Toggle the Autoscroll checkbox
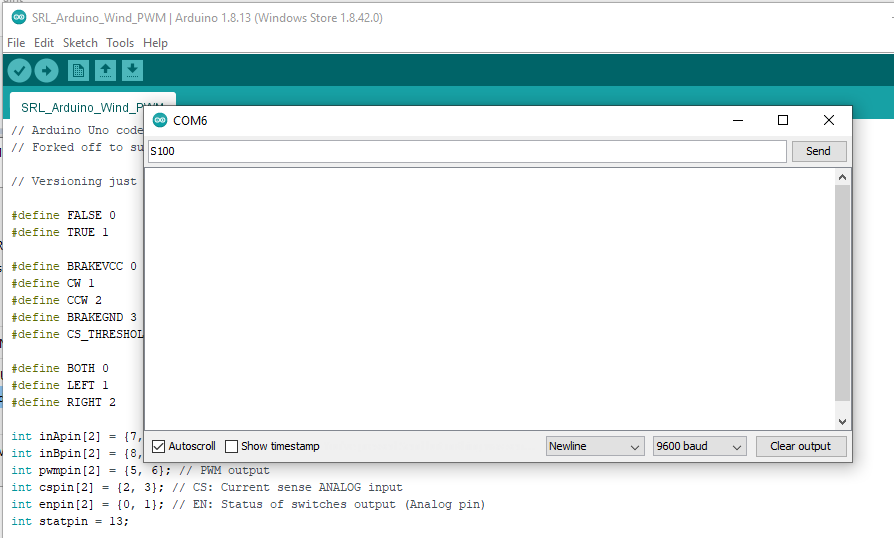Viewport: 894px width, 538px height. click(x=159, y=446)
